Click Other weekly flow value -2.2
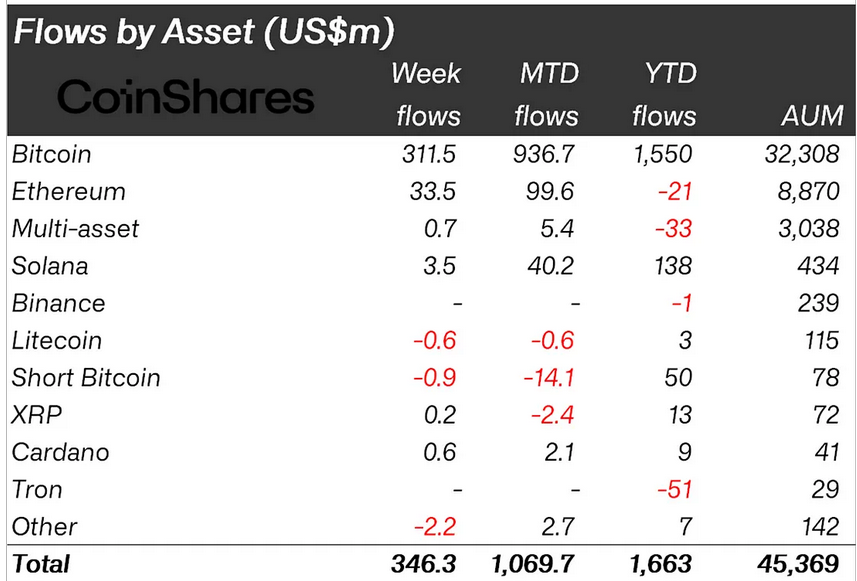The width and height of the screenshot is (857, 581). (x=435, y=526)
